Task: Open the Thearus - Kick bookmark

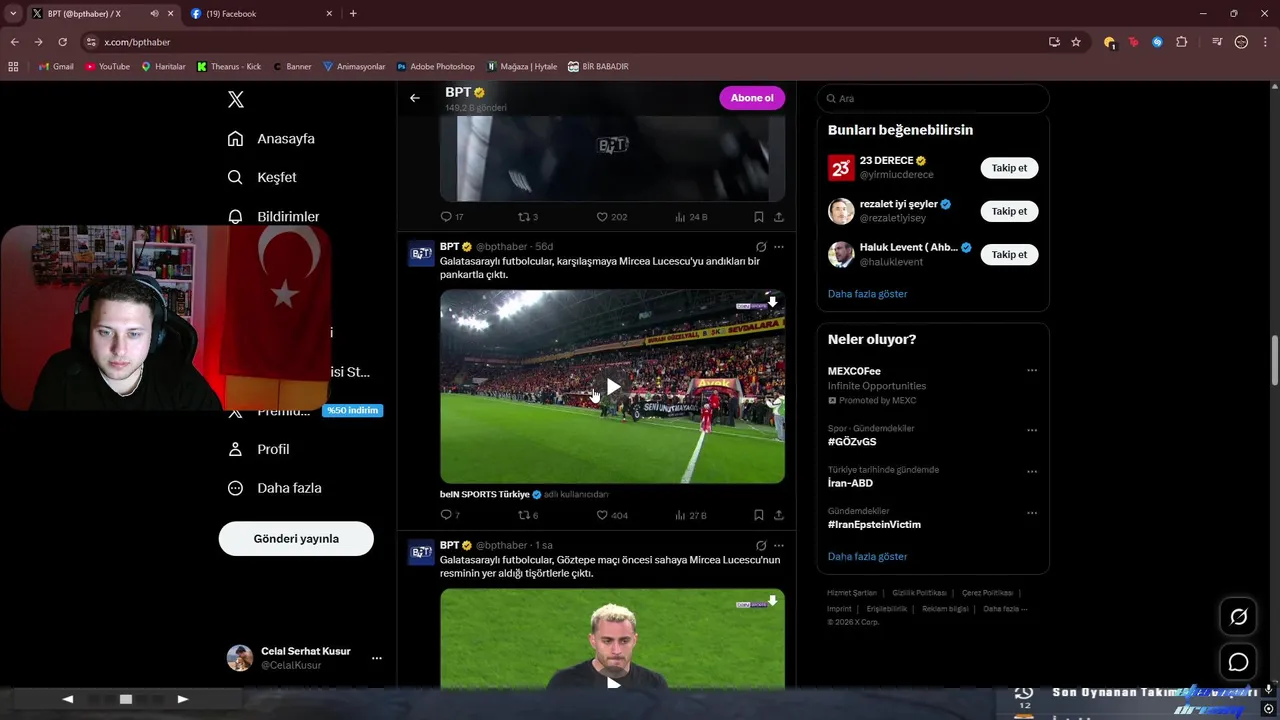Action: (x=229, y=66)
